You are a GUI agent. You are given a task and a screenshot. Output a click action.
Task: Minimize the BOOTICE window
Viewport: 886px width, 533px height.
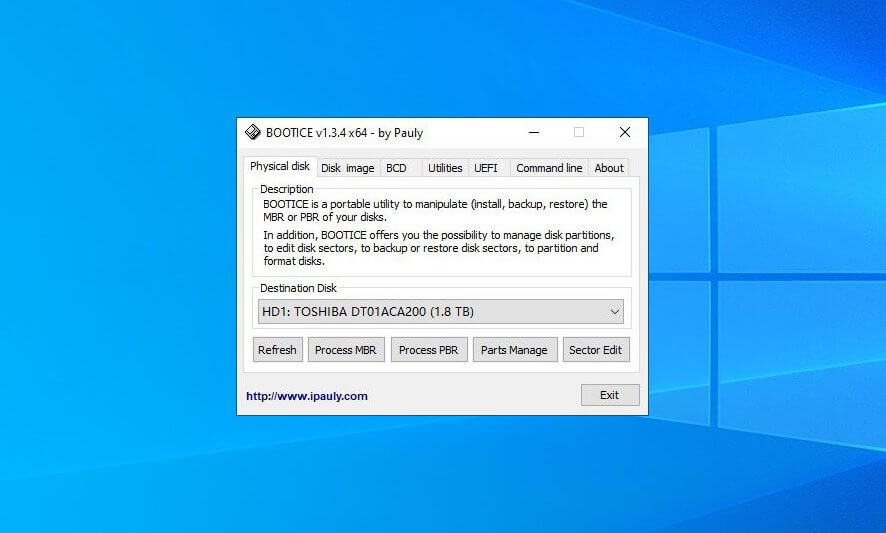click(x=534, y=132)
